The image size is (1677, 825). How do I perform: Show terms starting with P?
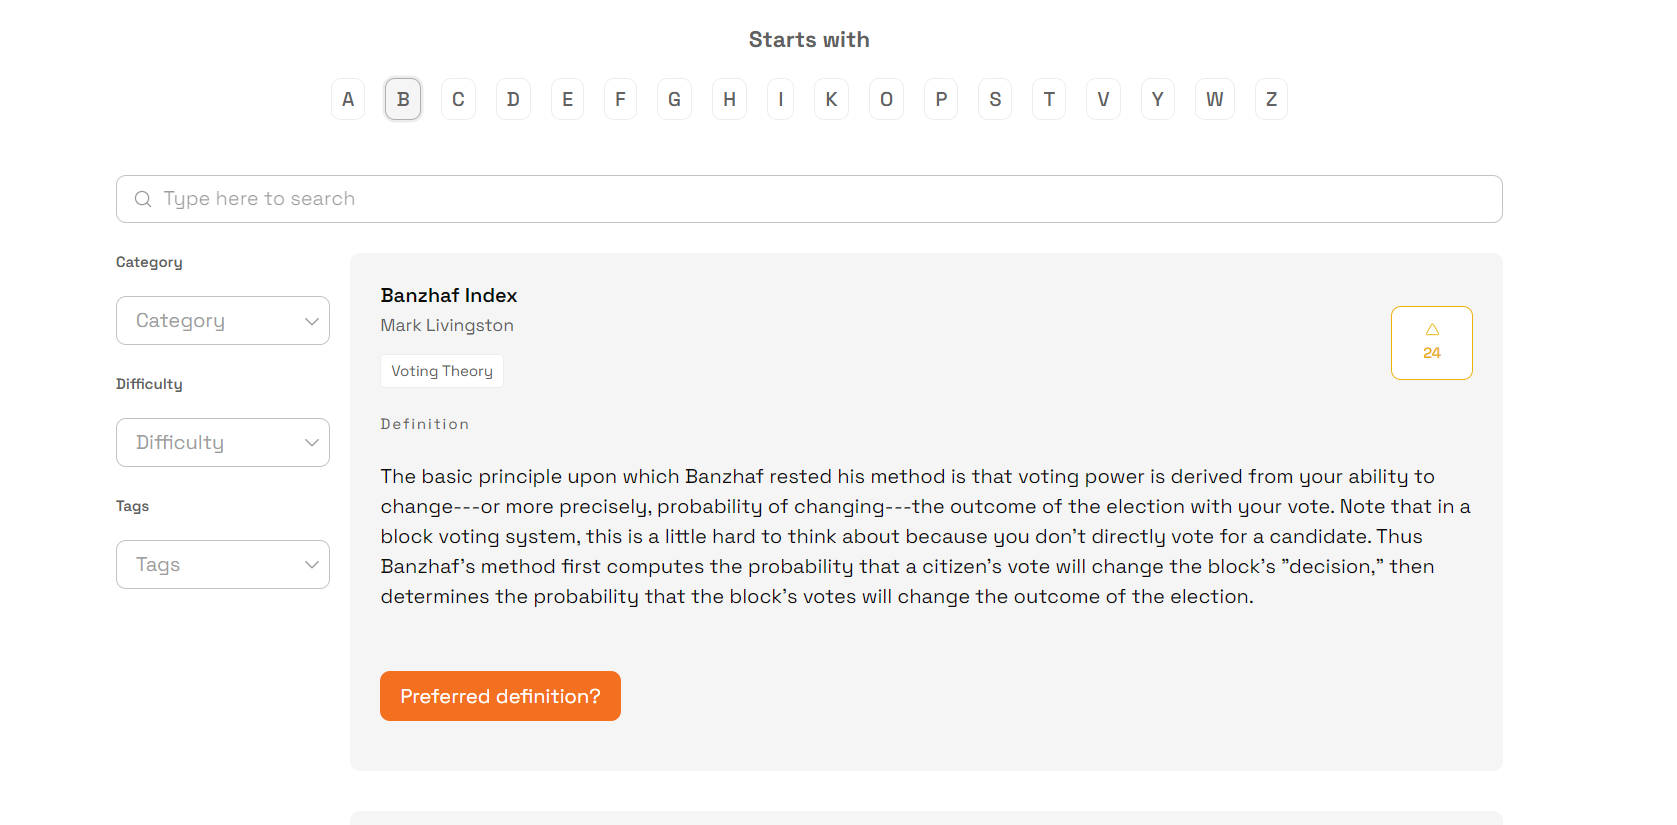[941, 99]
